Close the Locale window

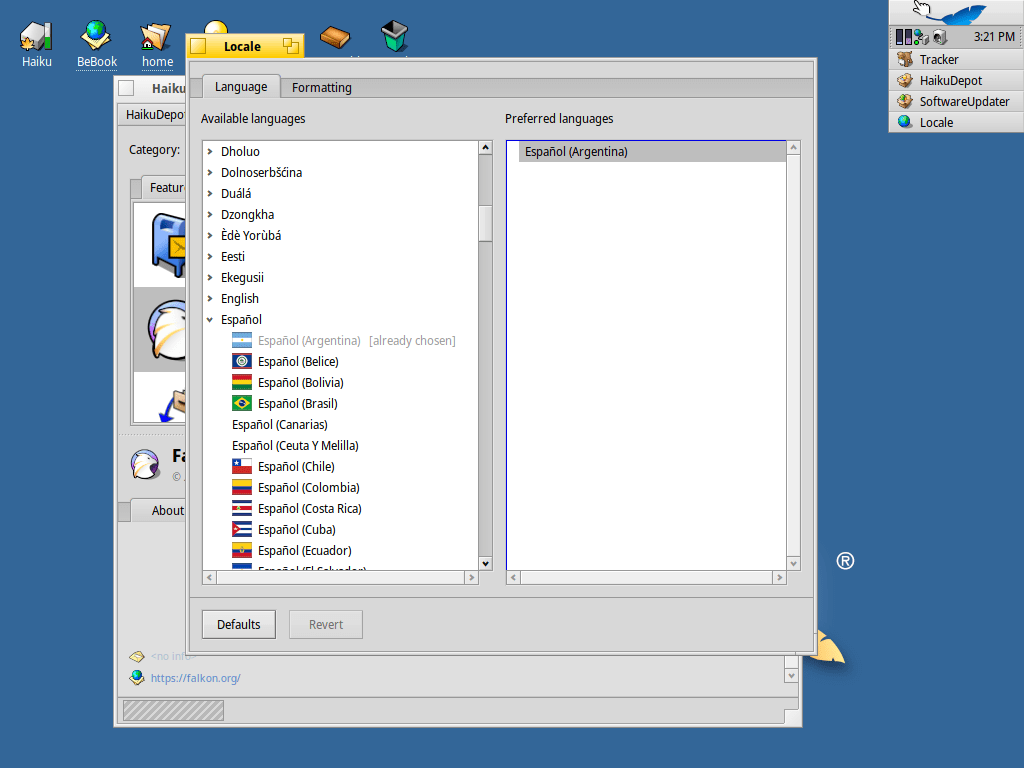tap(199, 46)
